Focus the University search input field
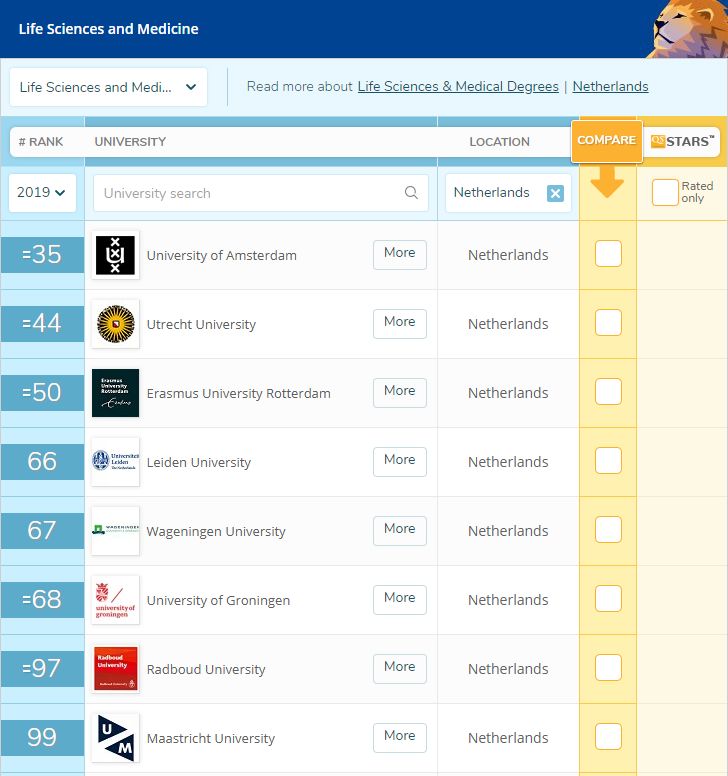The image size is (728, 776). tap(261, 193)
